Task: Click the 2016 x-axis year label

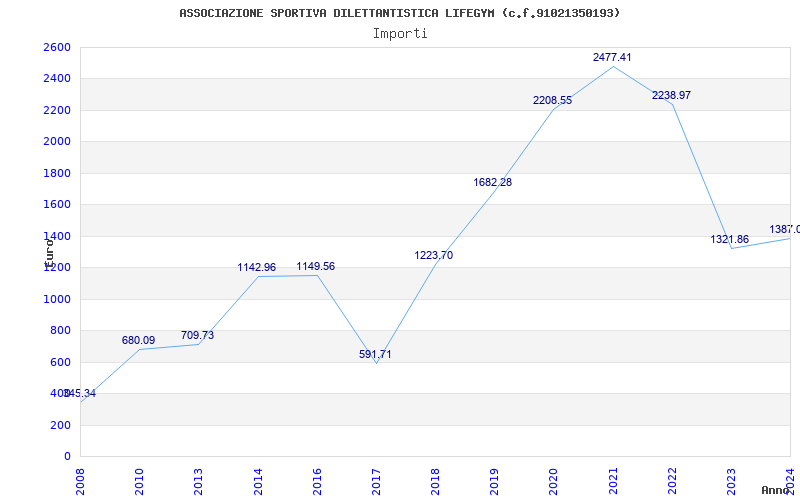Action: (317, 481)
